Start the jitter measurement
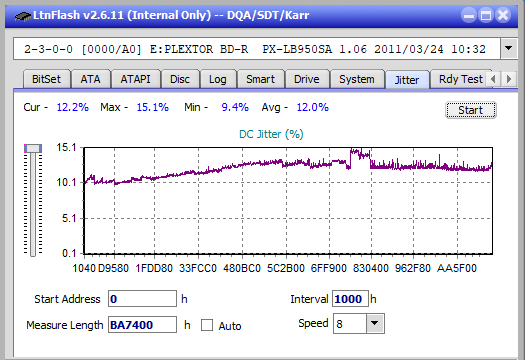This screenshot has height=360, width=525. point(470,110)
